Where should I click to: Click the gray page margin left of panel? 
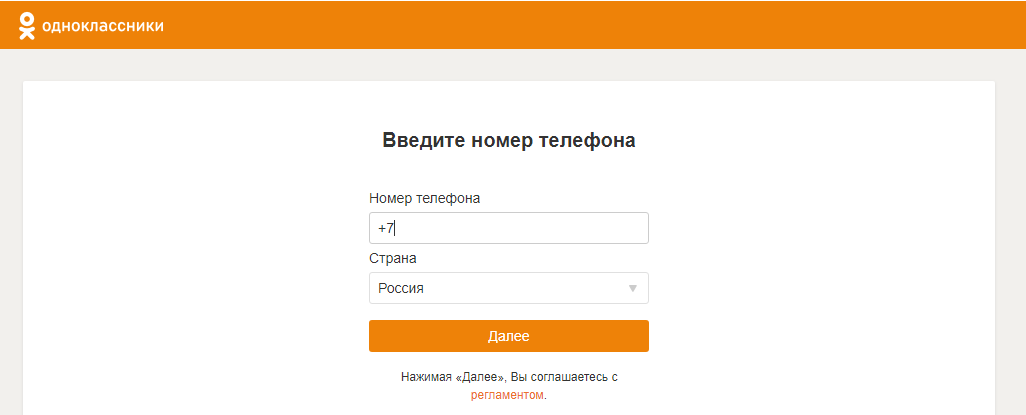coord(11,250)
